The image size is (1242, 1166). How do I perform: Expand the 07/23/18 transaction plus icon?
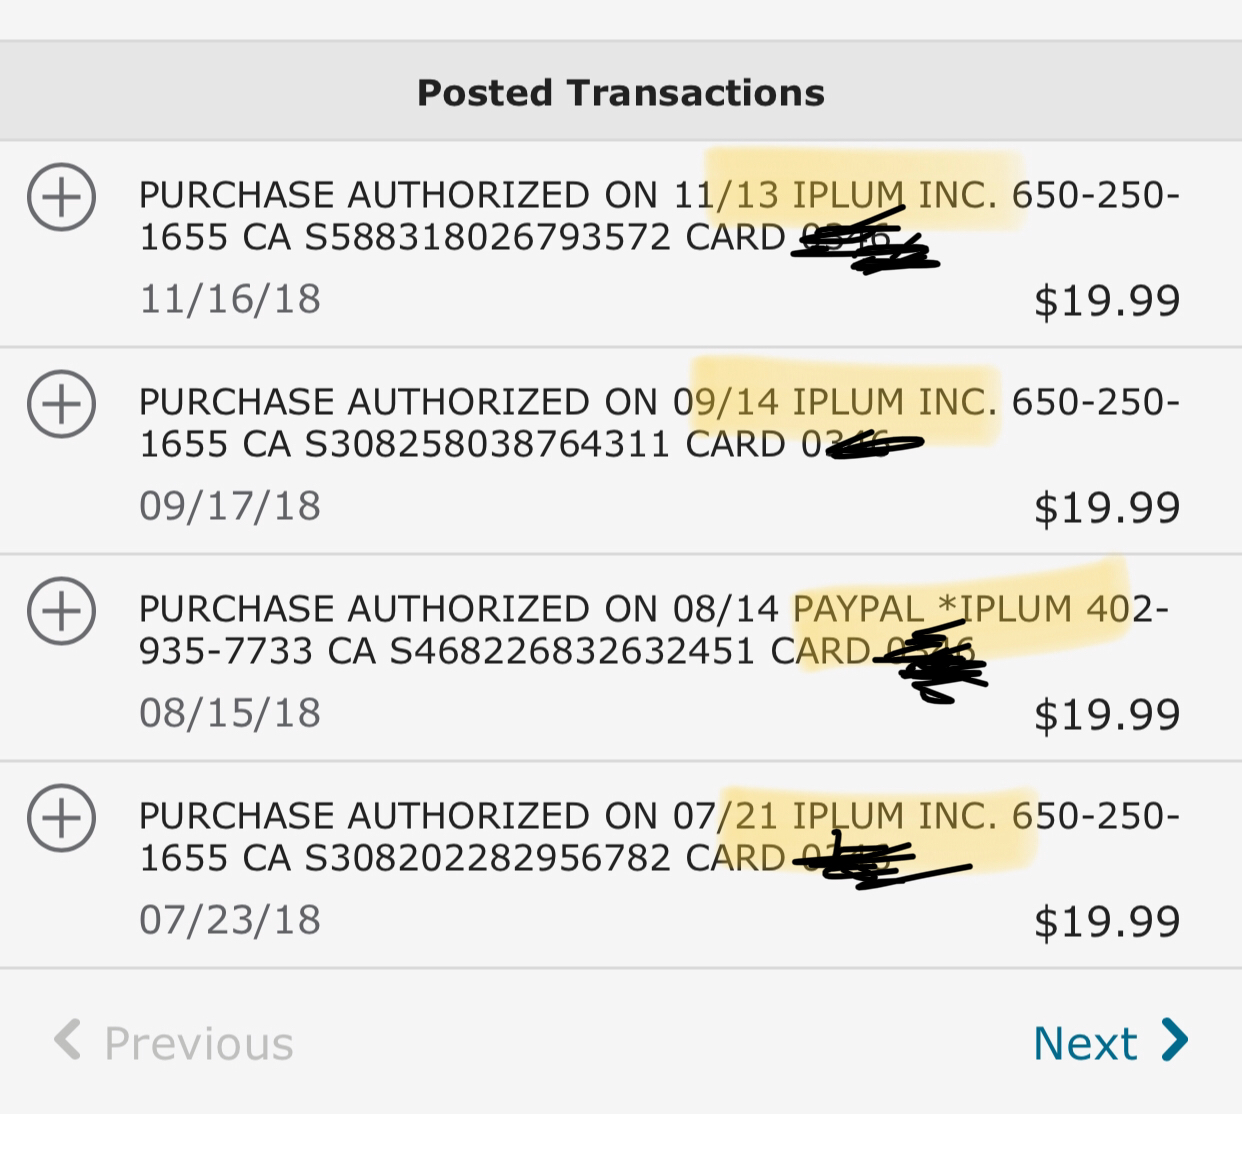coord(61,818)
